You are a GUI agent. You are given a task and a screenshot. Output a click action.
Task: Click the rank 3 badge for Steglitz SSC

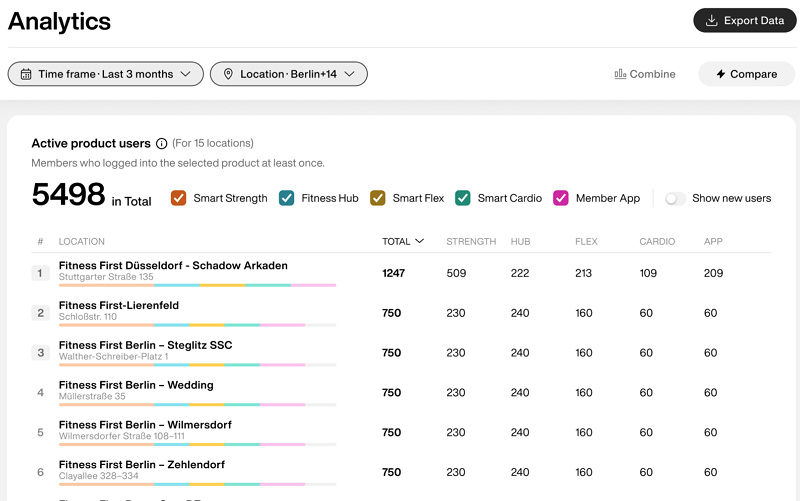click(40, 353)
